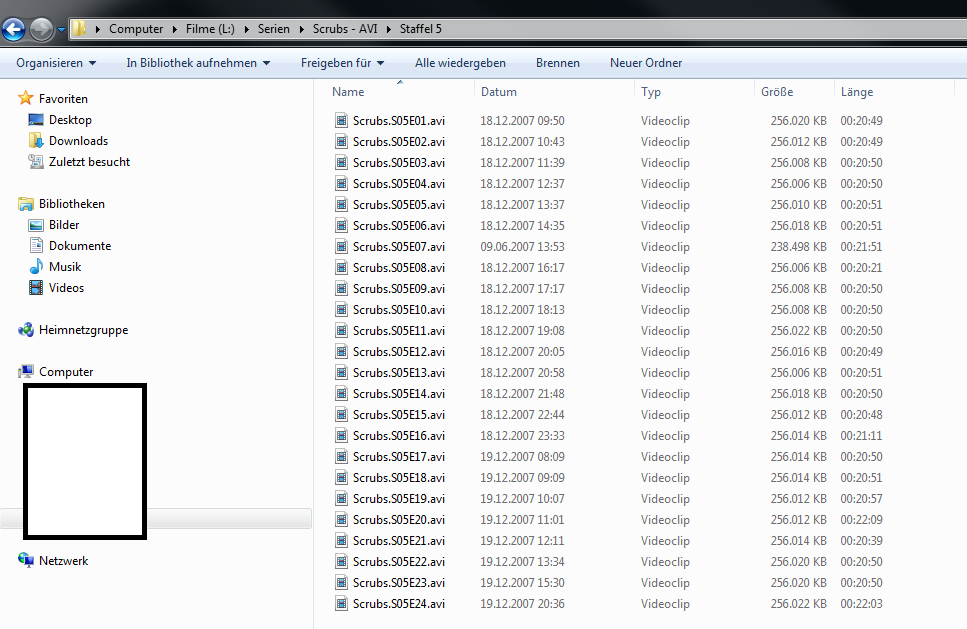967x629 pixels.
Task: Click video icon of Scrubs.S05E08.avi
Action: point(341,267)
